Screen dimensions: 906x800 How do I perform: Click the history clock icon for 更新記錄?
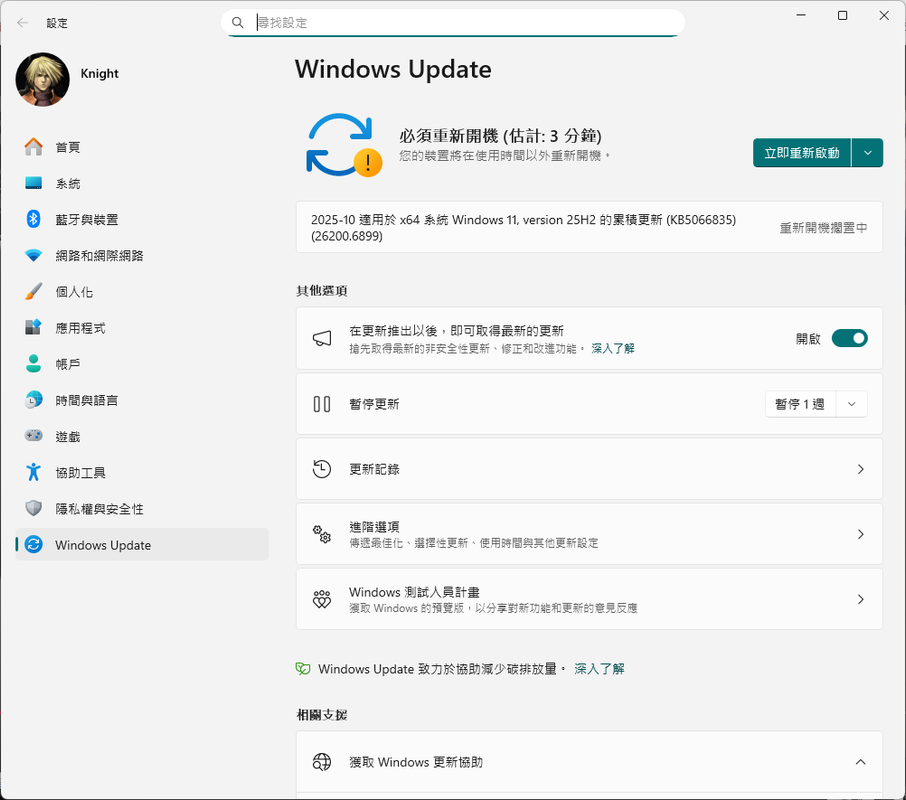(x=322, y=468)
